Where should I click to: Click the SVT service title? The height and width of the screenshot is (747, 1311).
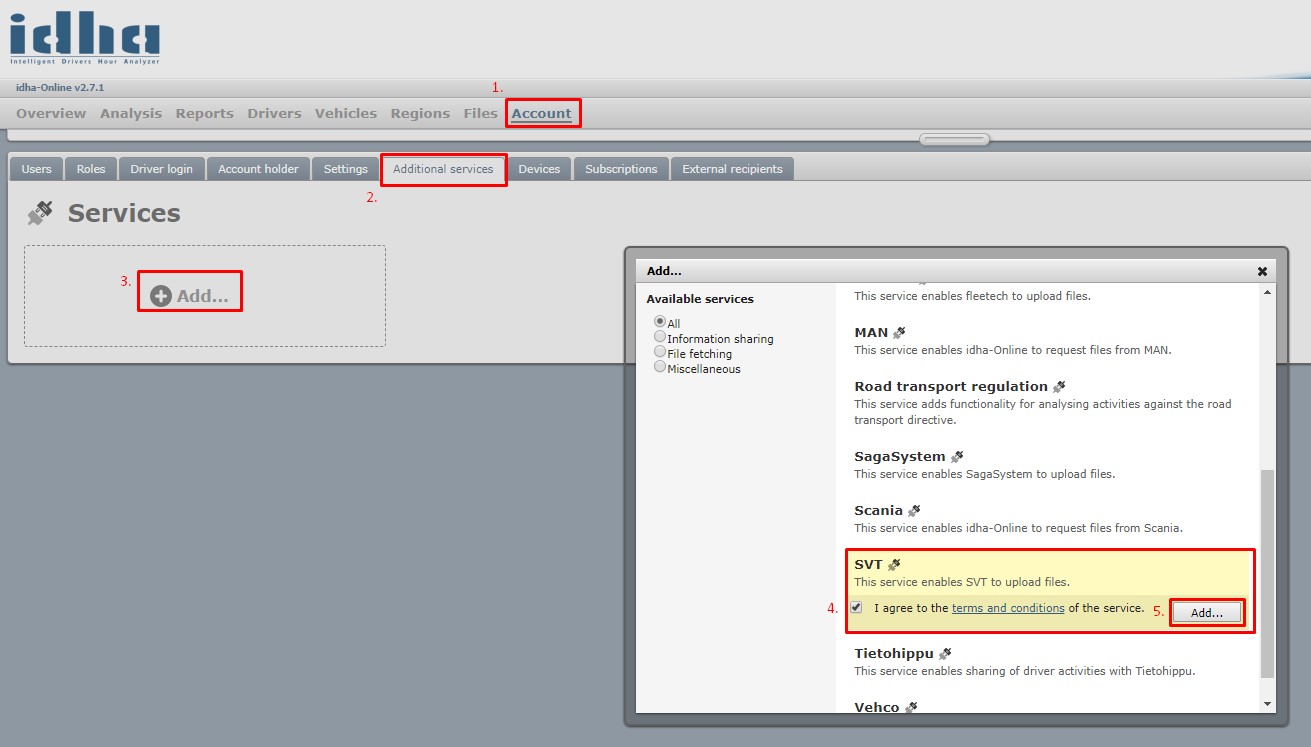tap(868, 564)
